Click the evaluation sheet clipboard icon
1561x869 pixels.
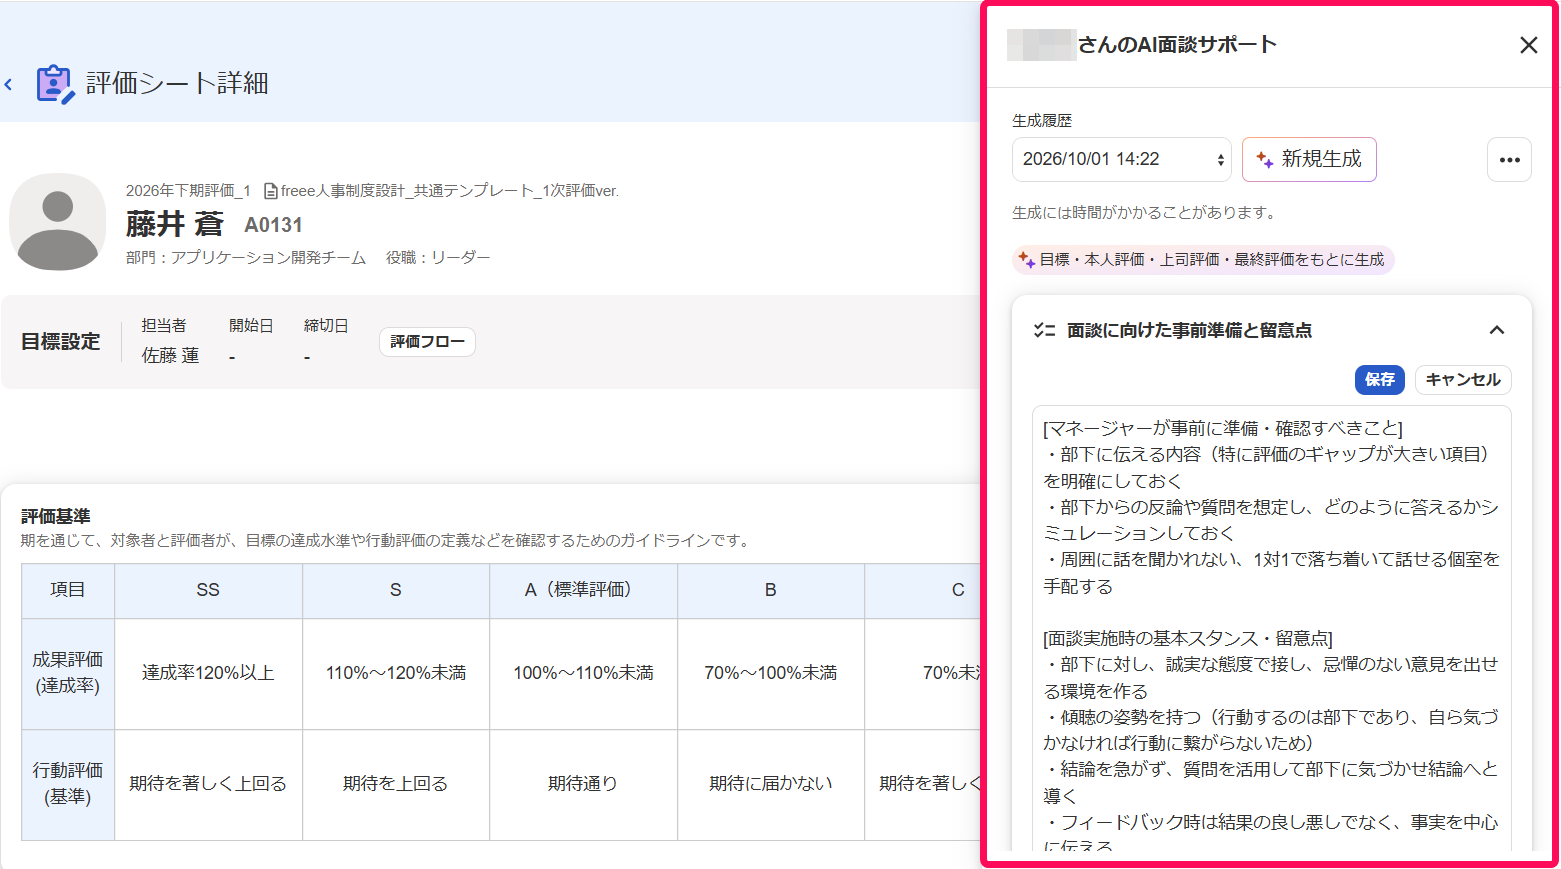[55, 84]
